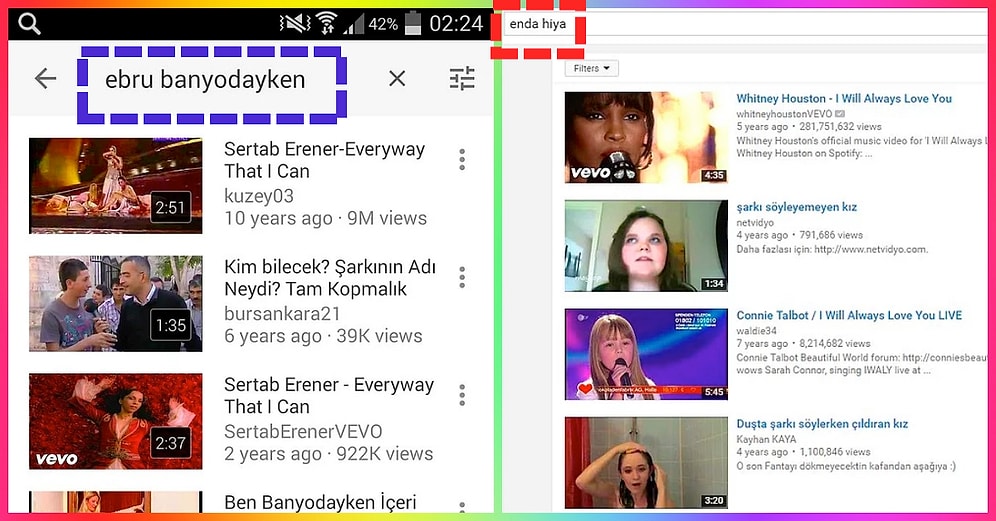The image size is (996, 521).
Task: Expand the Filters dropdown
Action: click(591, 69)
